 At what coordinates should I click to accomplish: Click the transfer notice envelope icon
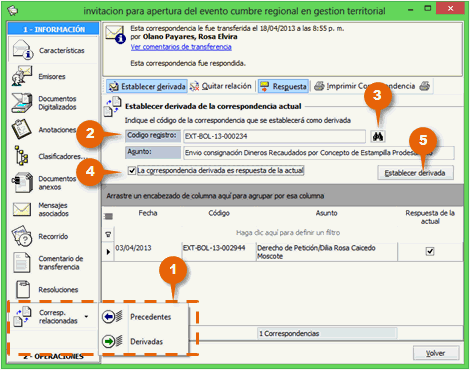(115, 35)
